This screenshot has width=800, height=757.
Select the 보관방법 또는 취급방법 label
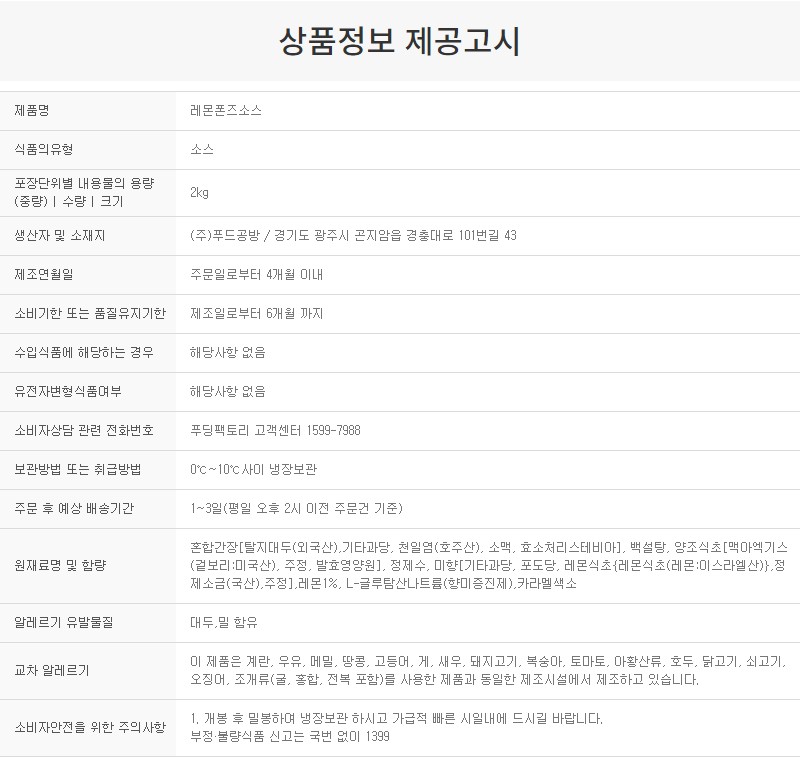(x=78, y=469)
